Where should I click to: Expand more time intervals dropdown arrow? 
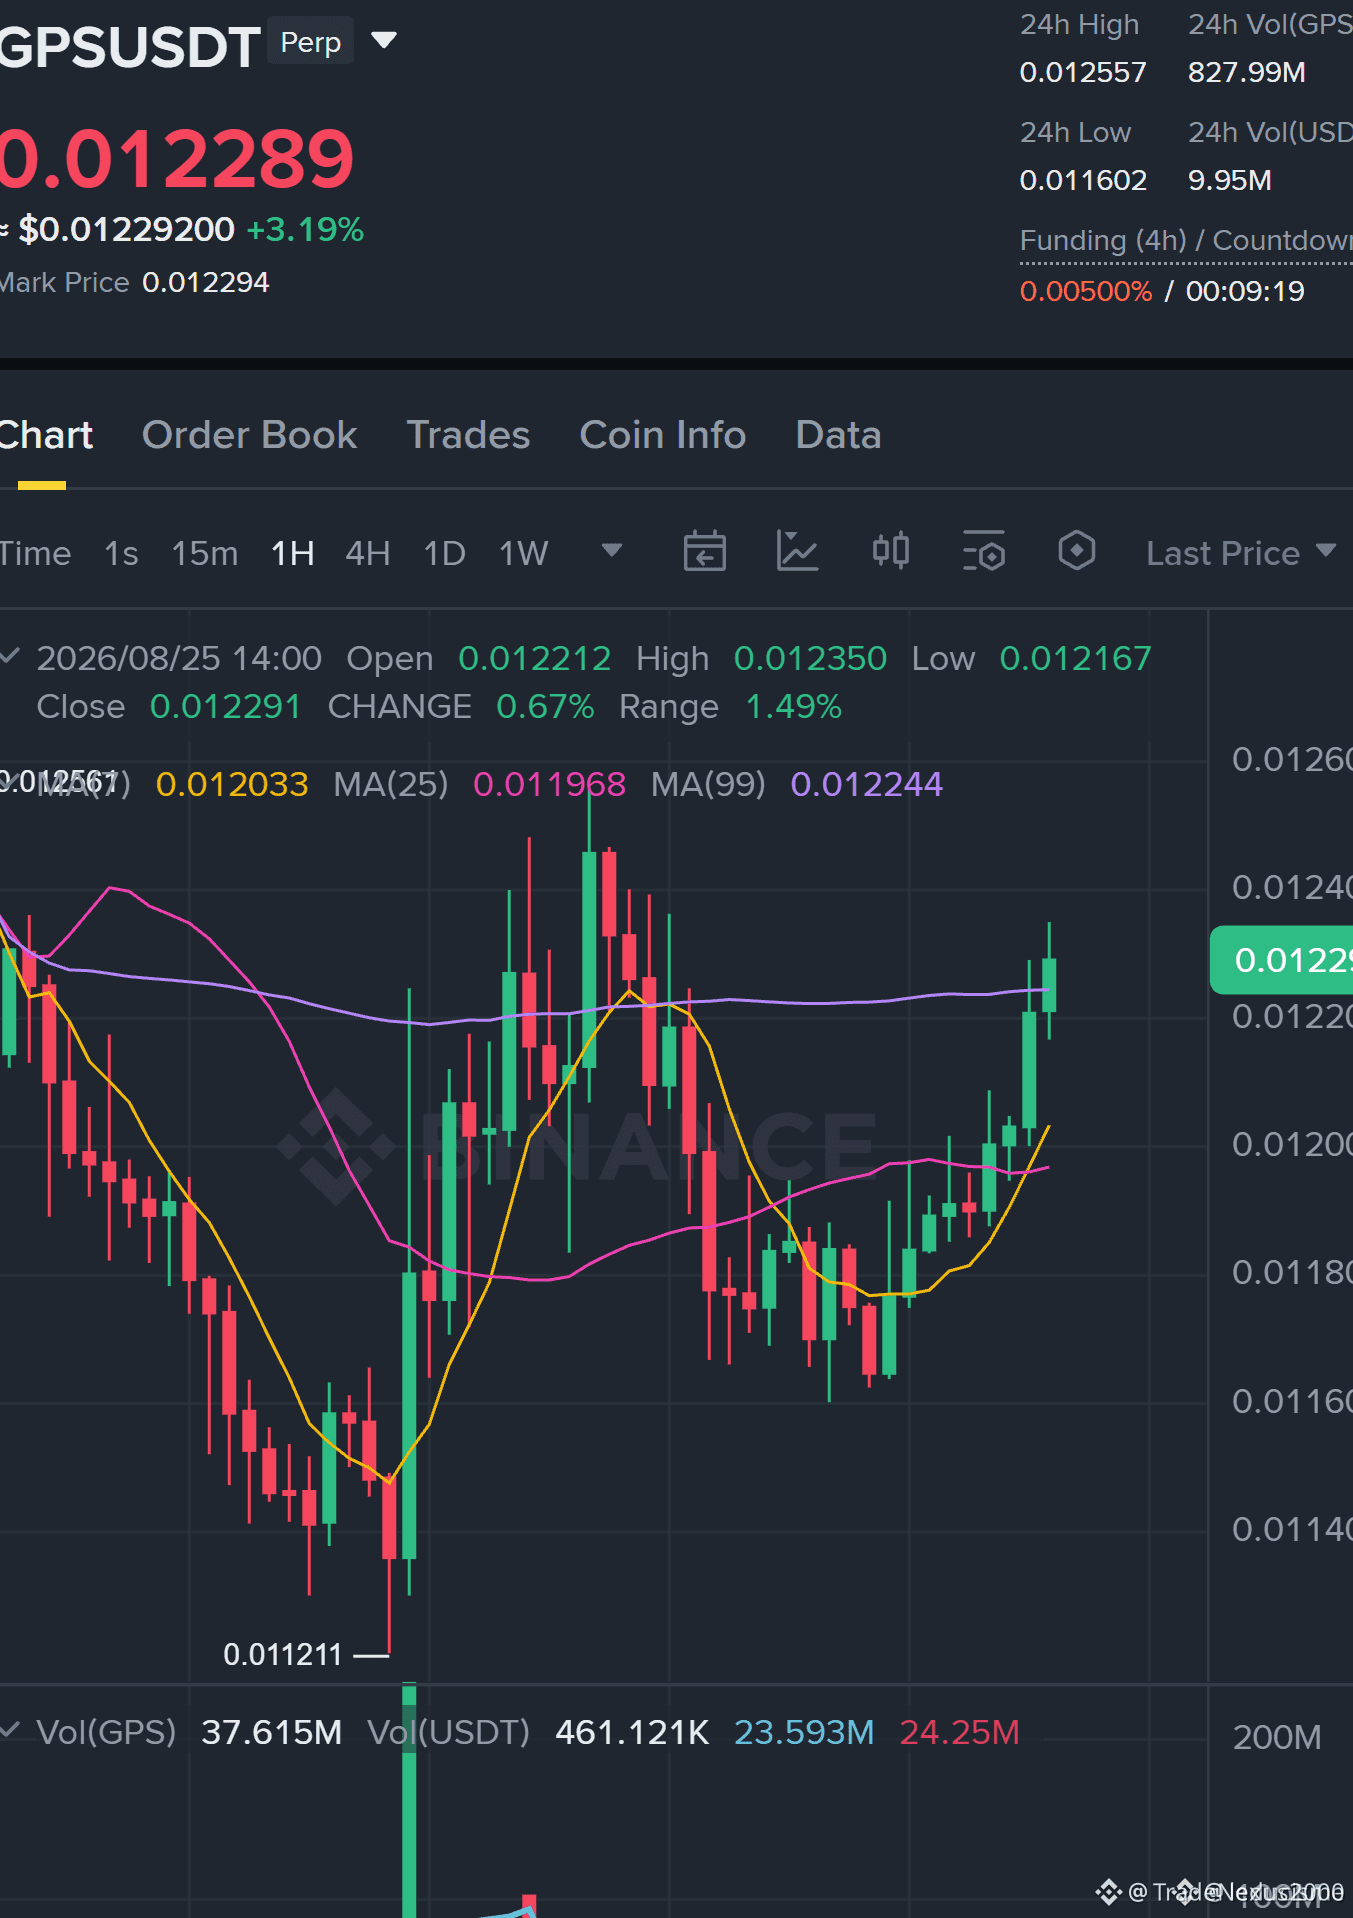611,550
